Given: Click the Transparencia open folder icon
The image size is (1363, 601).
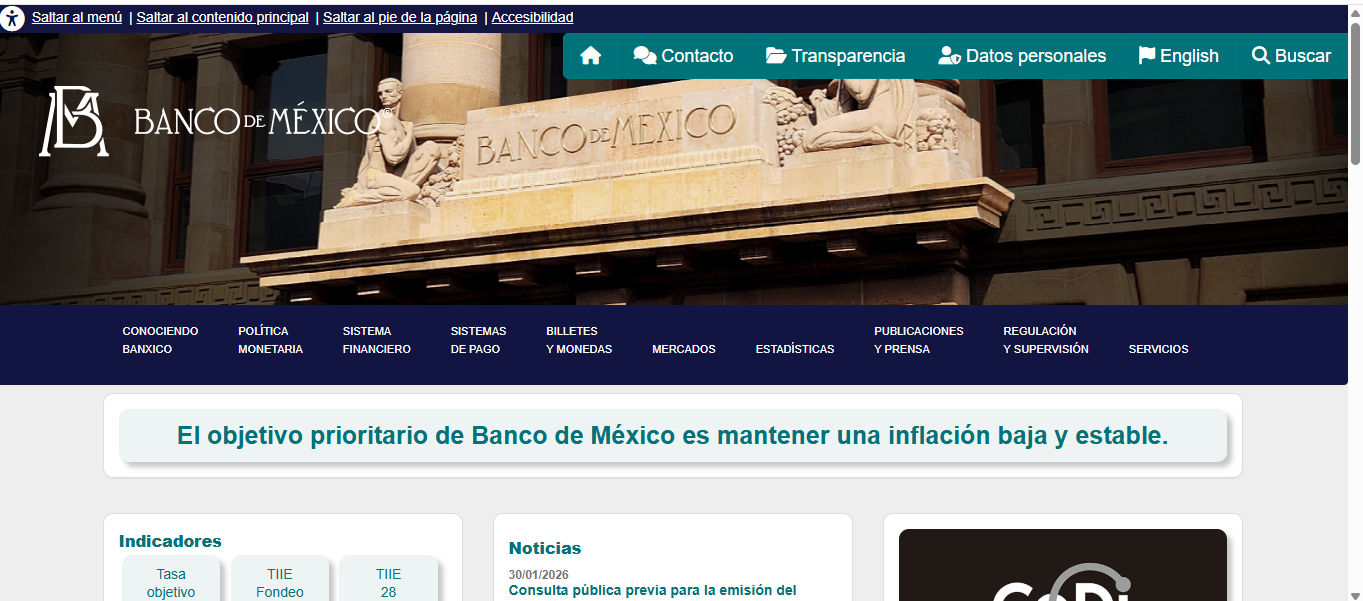Looking at the screenshot, I should coord(776,56).
